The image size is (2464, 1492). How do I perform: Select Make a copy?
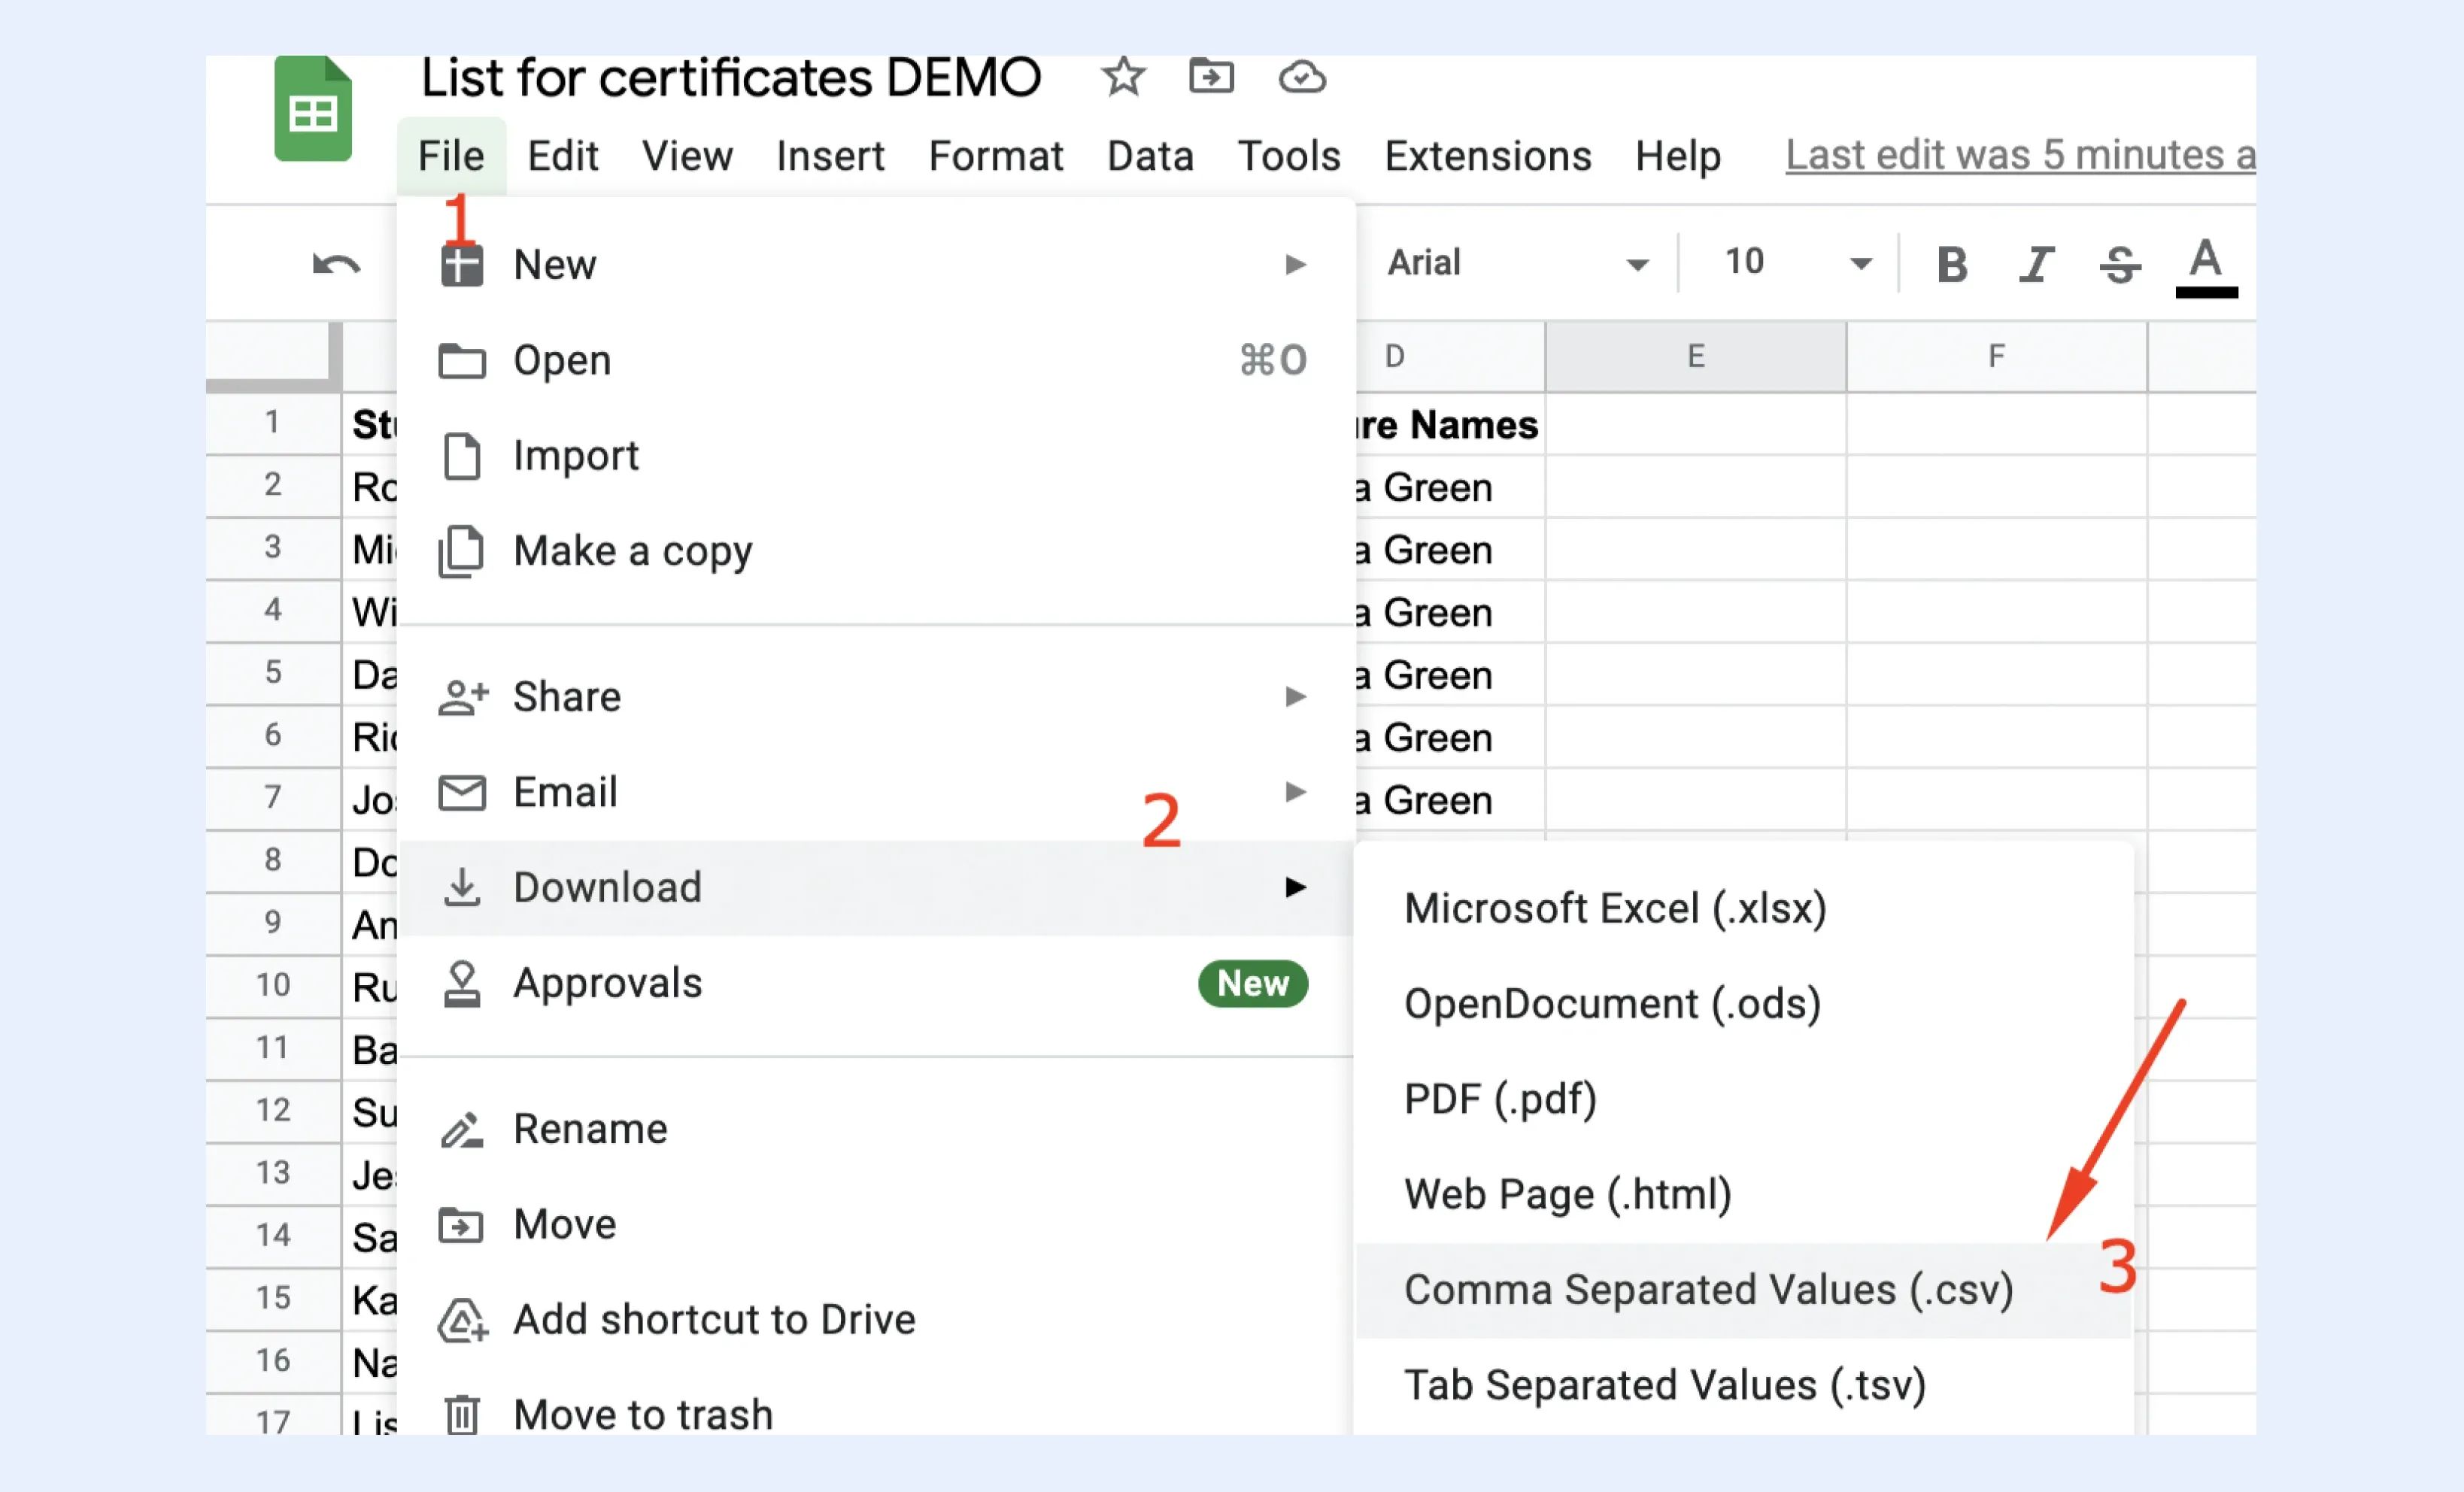click(x=876, y=551)
